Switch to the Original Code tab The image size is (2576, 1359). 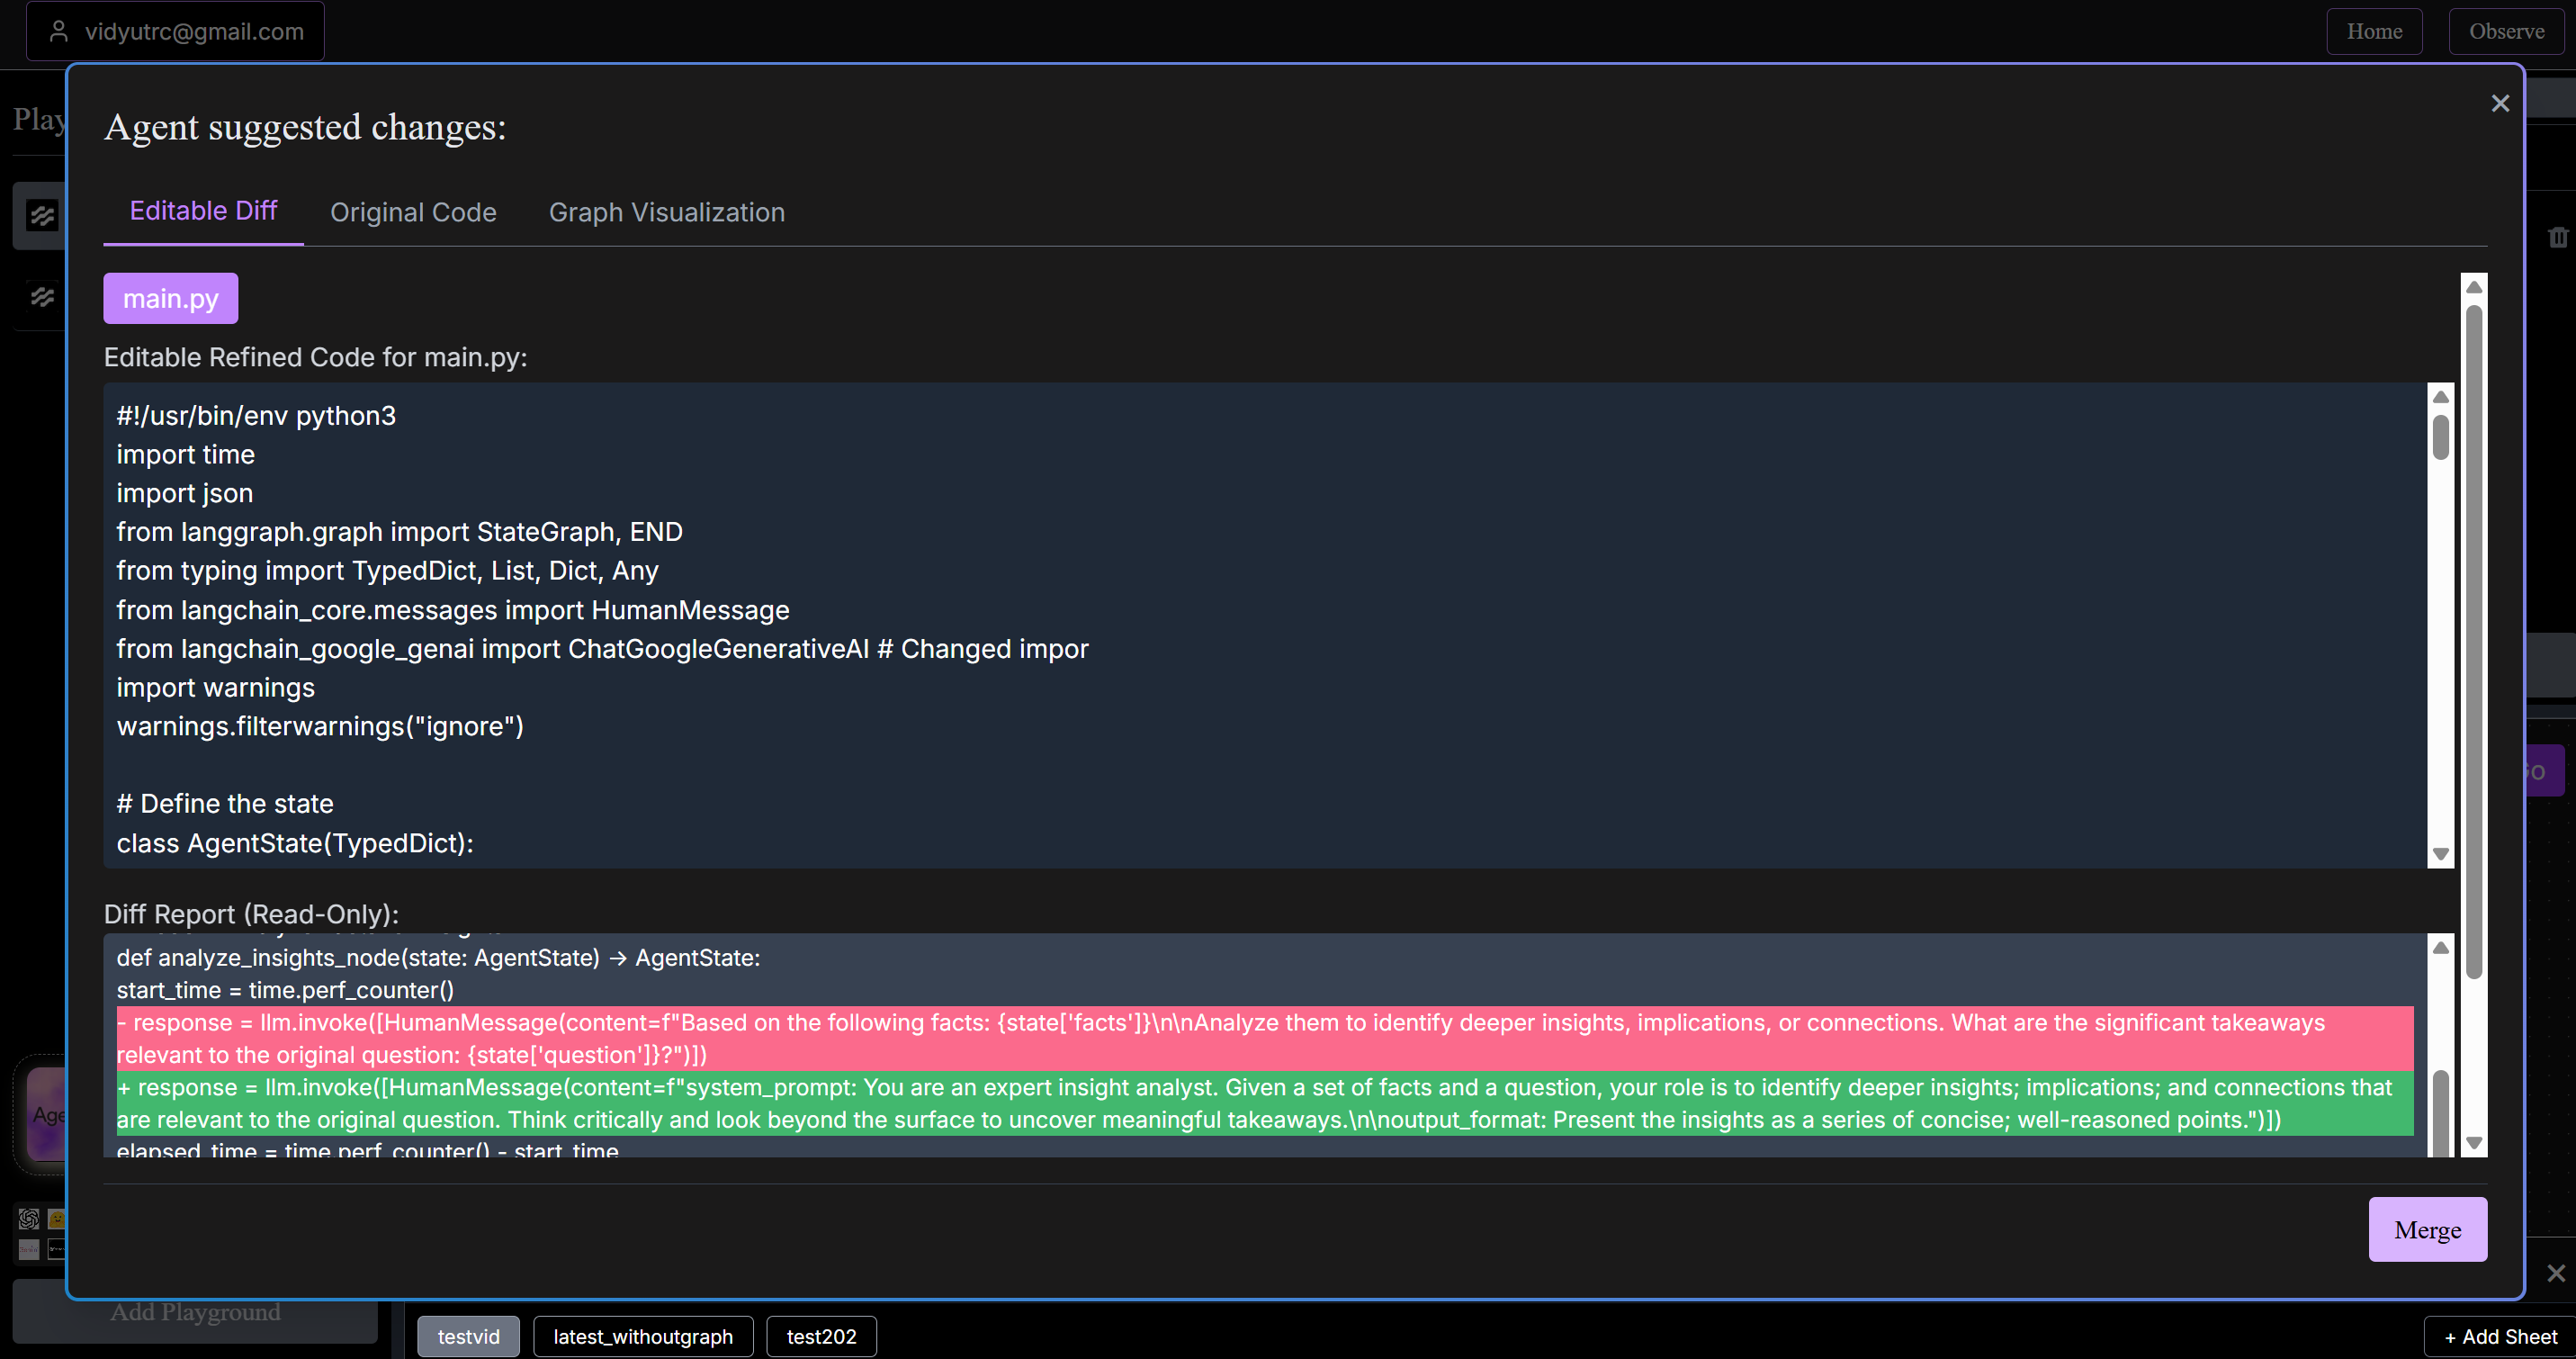click(x=413, y=212)
